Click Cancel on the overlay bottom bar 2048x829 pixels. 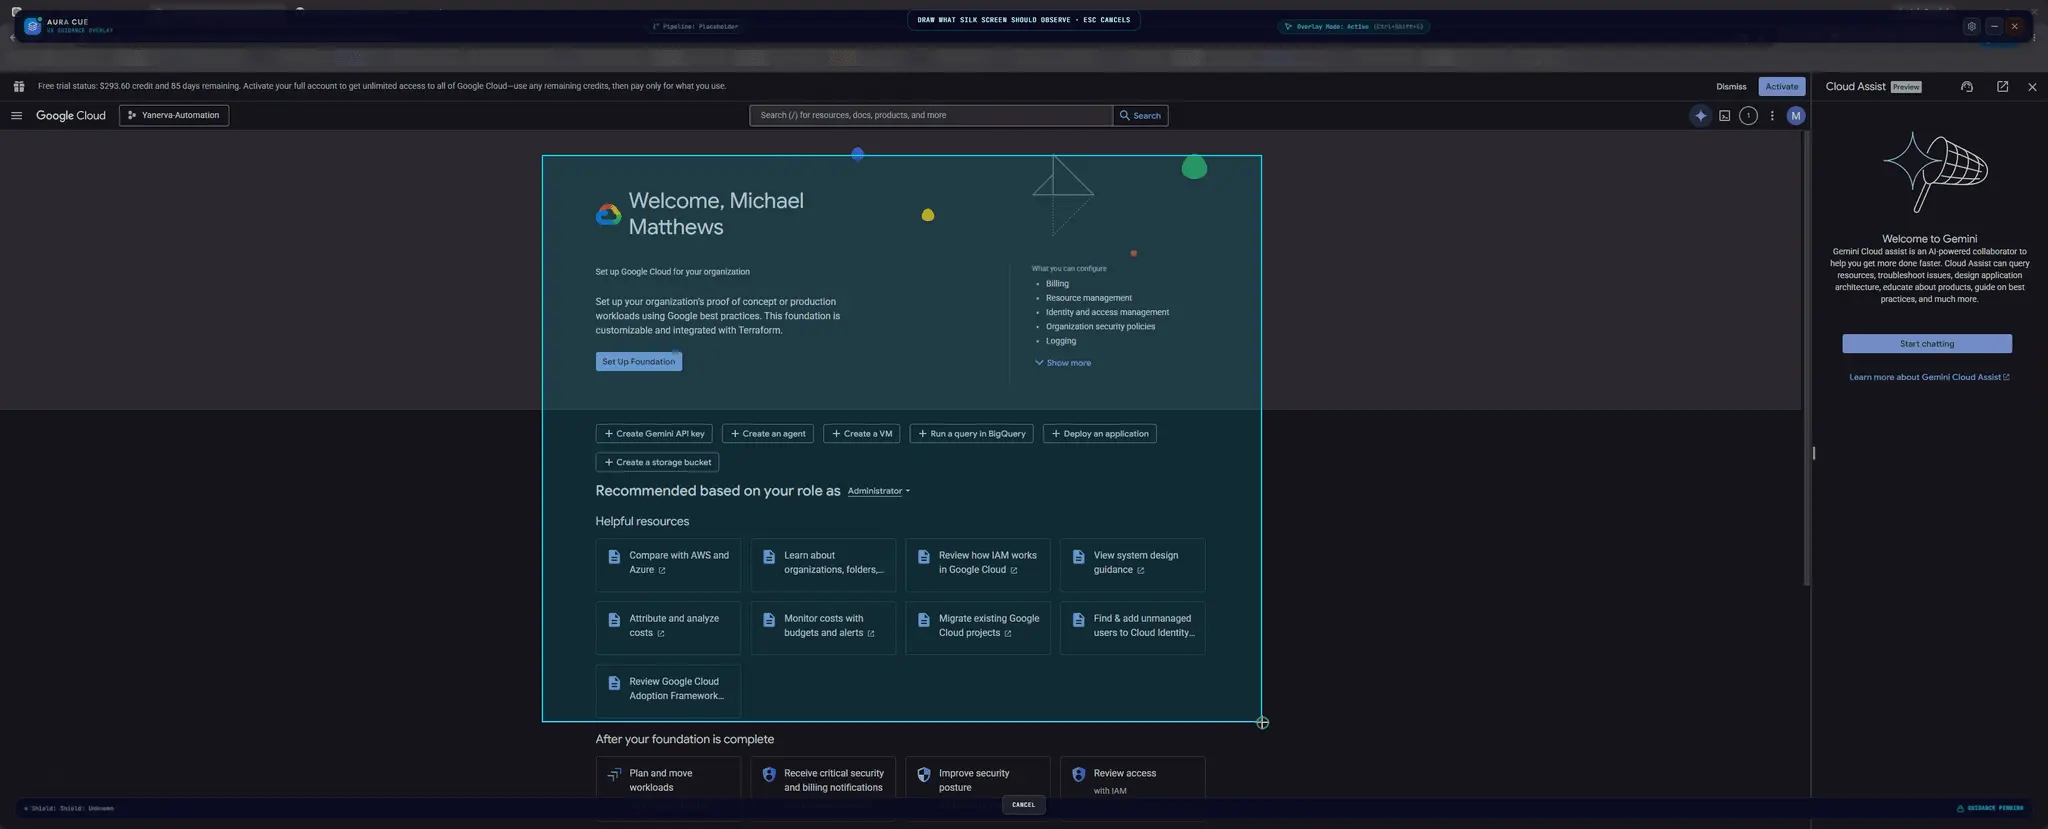[1023, 805]
